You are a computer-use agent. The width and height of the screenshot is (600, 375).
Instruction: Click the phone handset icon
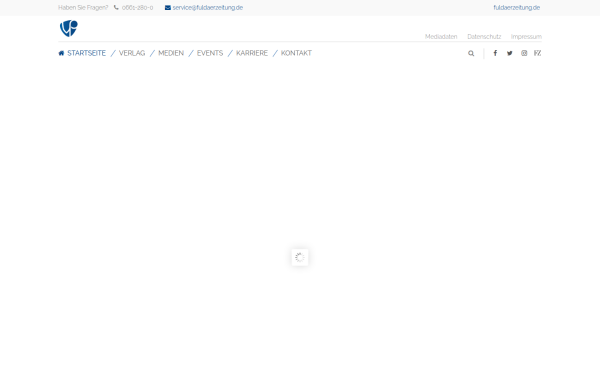tap(116, 7)
